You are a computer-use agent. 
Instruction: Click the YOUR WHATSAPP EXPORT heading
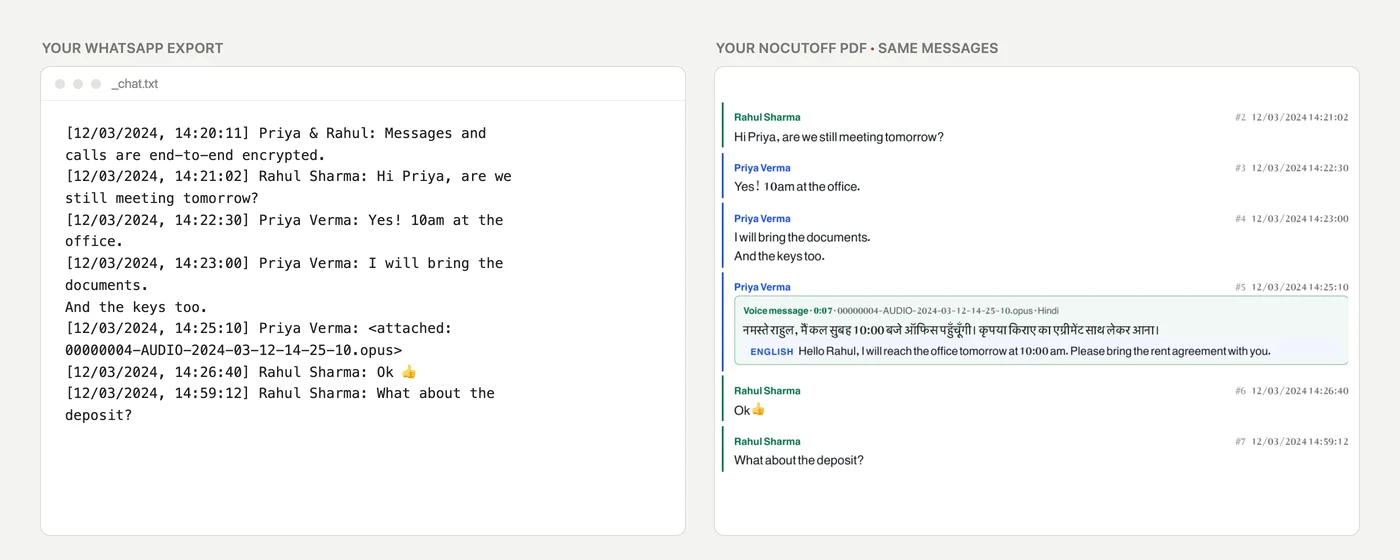(x=133, y=48)
